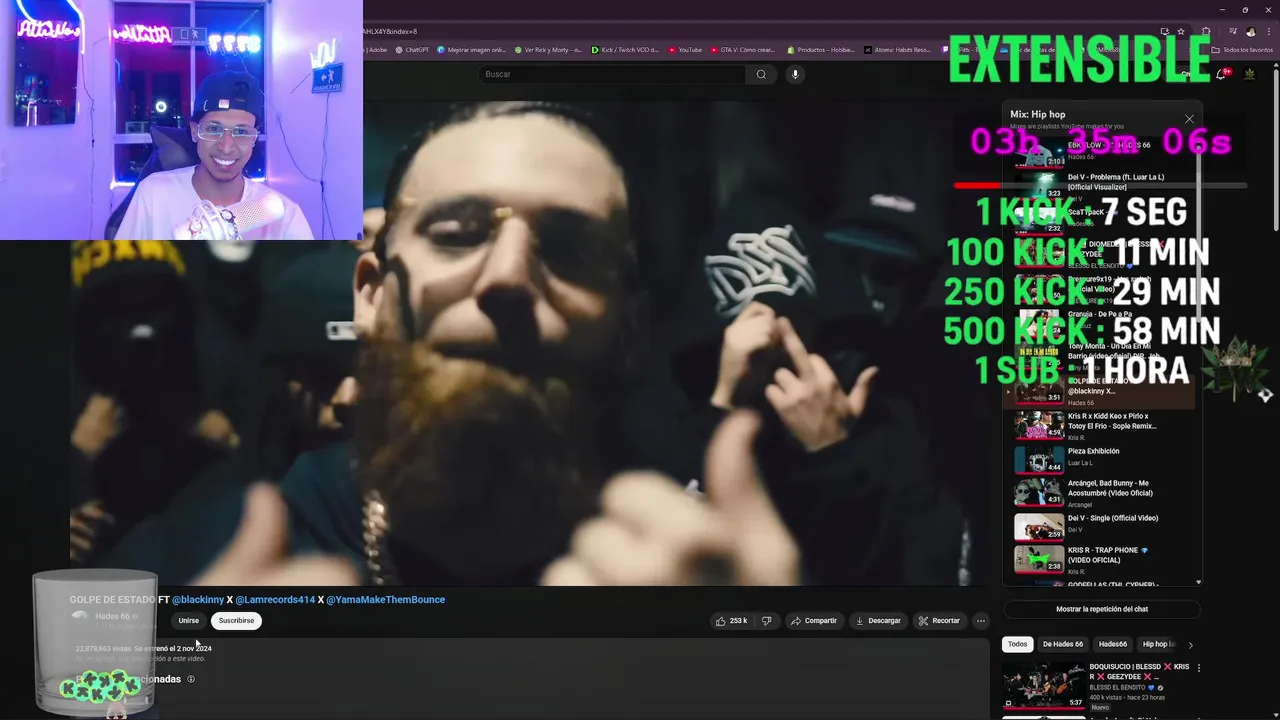The image size is (1280, 720).
Task: Click the search magnifier button
Action: pyautogui.click(x=761, y=74)
